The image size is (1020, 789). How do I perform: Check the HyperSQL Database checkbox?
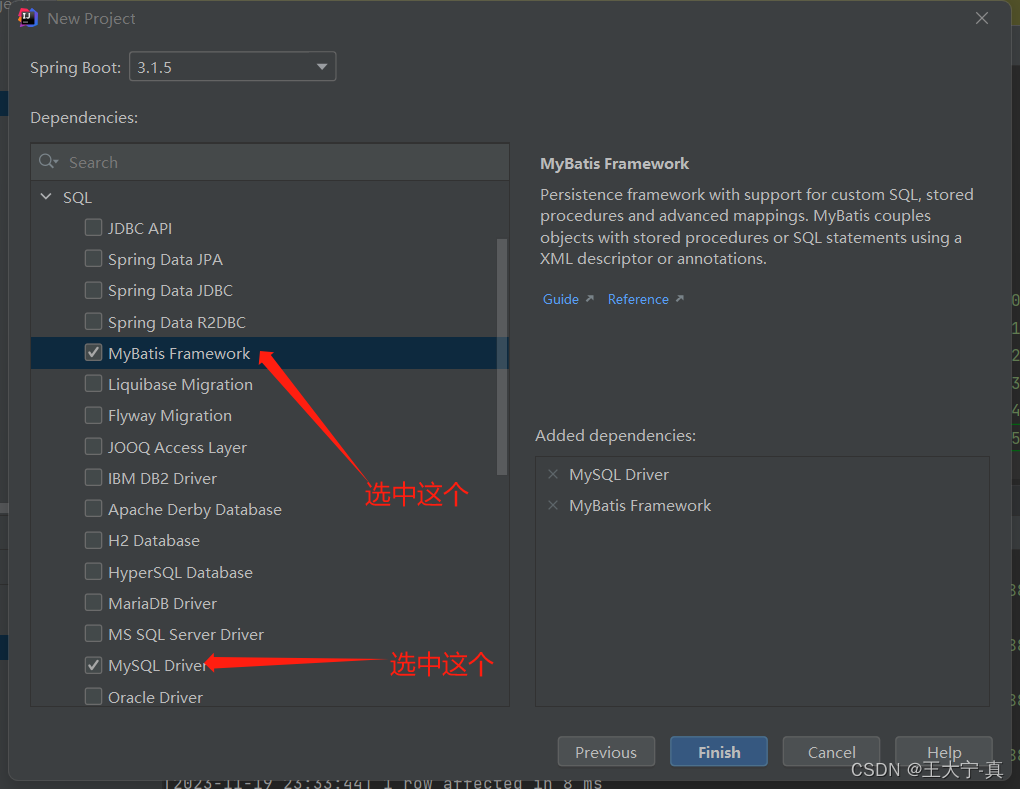[93, 572]
